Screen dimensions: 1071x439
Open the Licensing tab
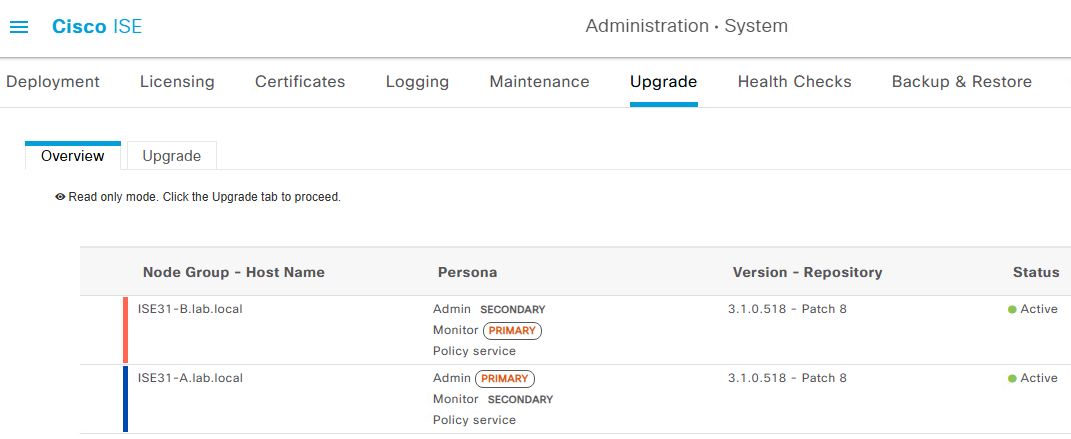pyautogui.click(x=177, y=82)
